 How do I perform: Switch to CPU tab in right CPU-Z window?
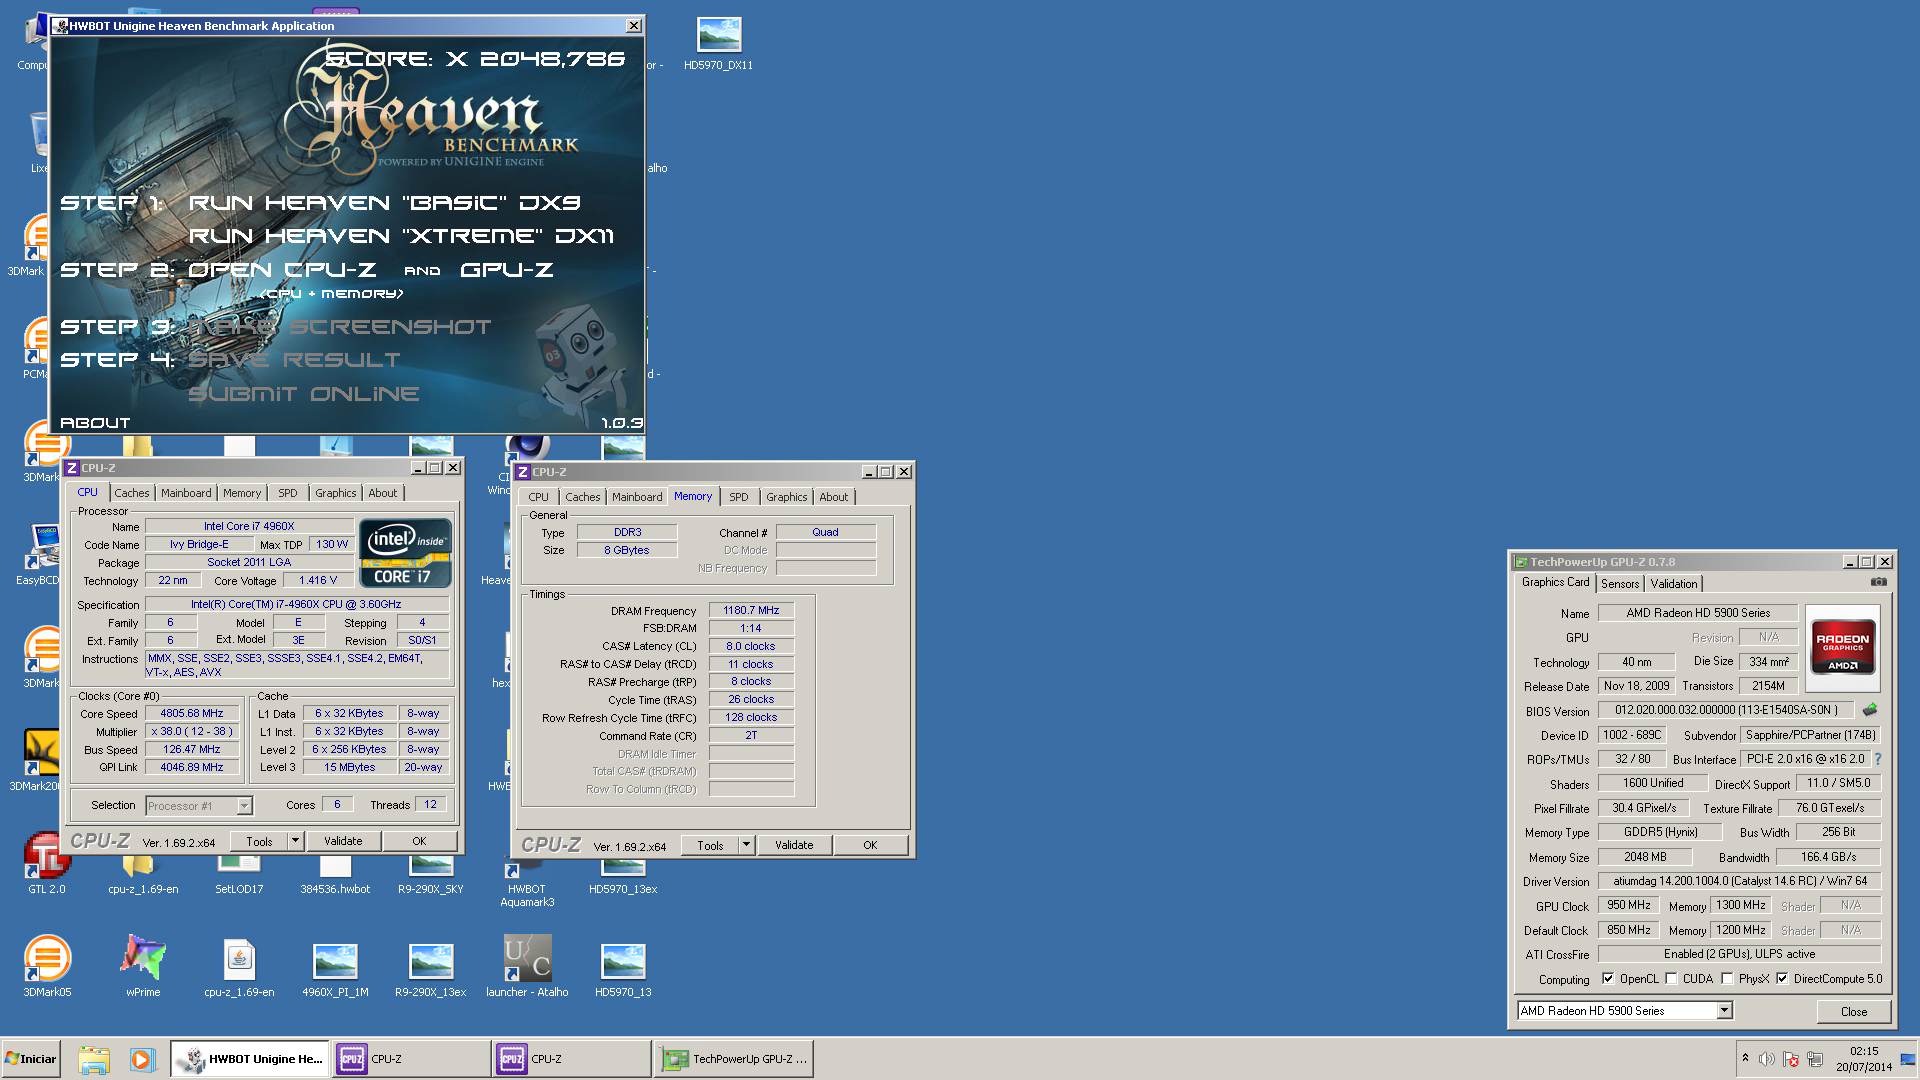(539, 497)
